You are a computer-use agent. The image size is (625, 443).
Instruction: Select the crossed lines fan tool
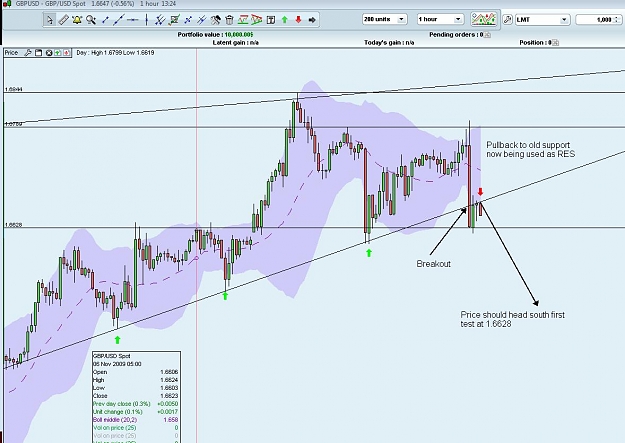coord(202,20)
